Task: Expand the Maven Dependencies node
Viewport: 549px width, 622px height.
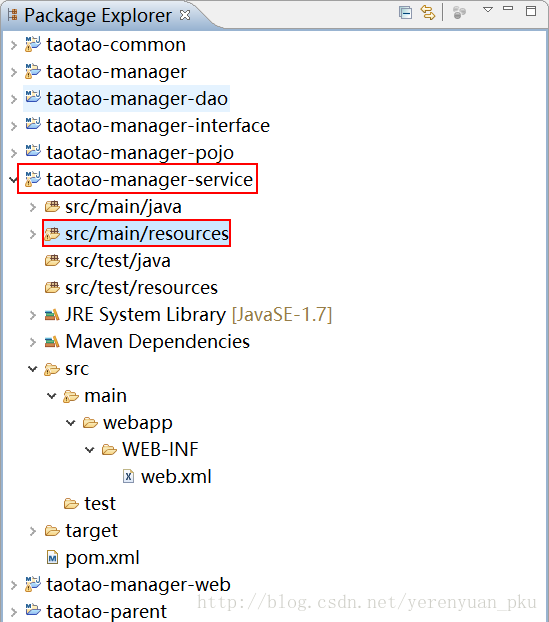Action: [33, 342]
